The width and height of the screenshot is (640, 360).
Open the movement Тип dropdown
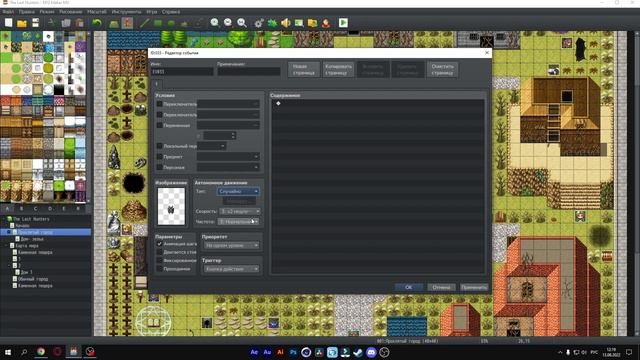pos(238,191)
